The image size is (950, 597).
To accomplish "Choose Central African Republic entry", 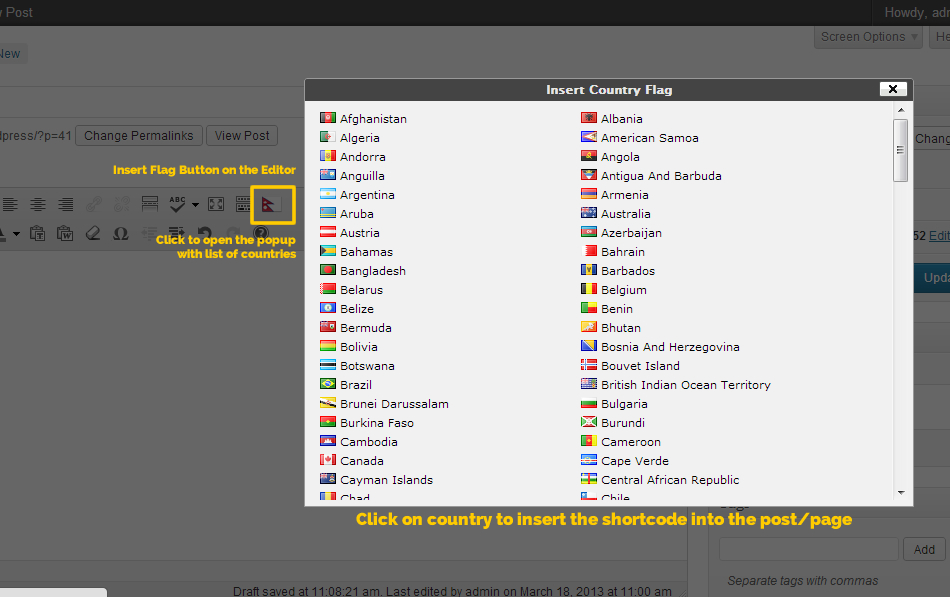I will coord(670,480).
